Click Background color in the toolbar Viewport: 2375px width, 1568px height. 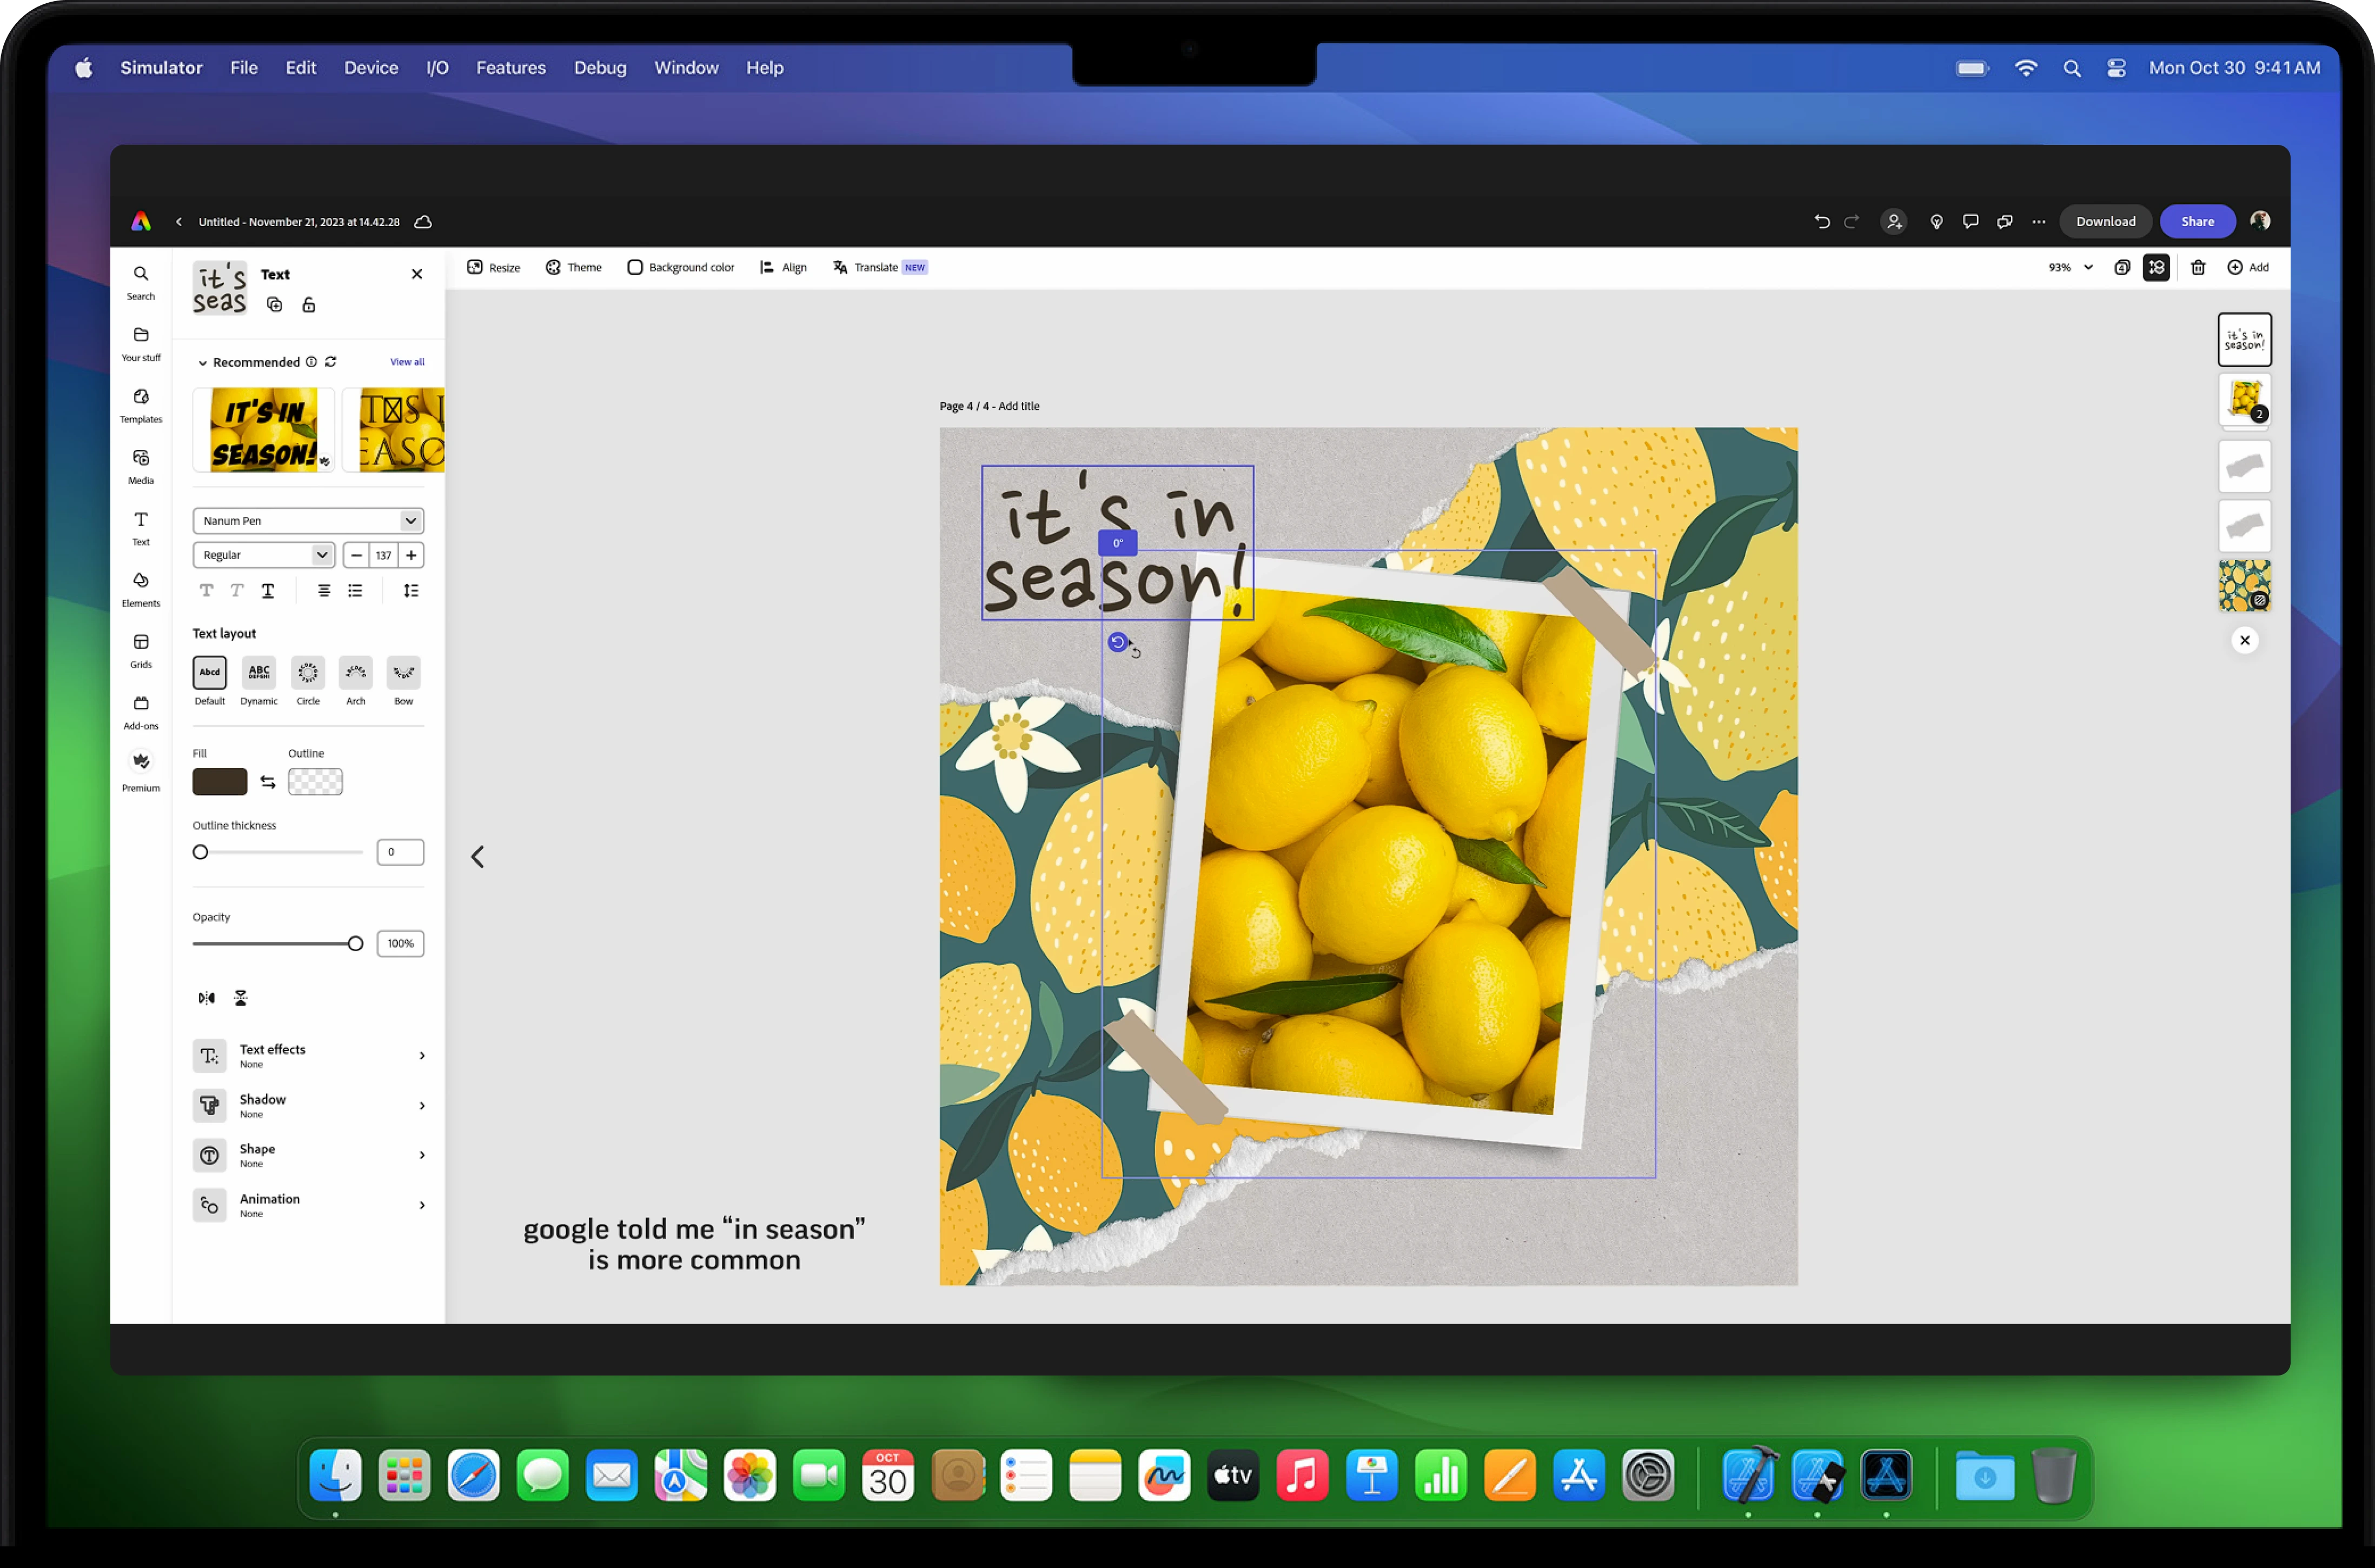pyautogui.click(x=681, y=267)
